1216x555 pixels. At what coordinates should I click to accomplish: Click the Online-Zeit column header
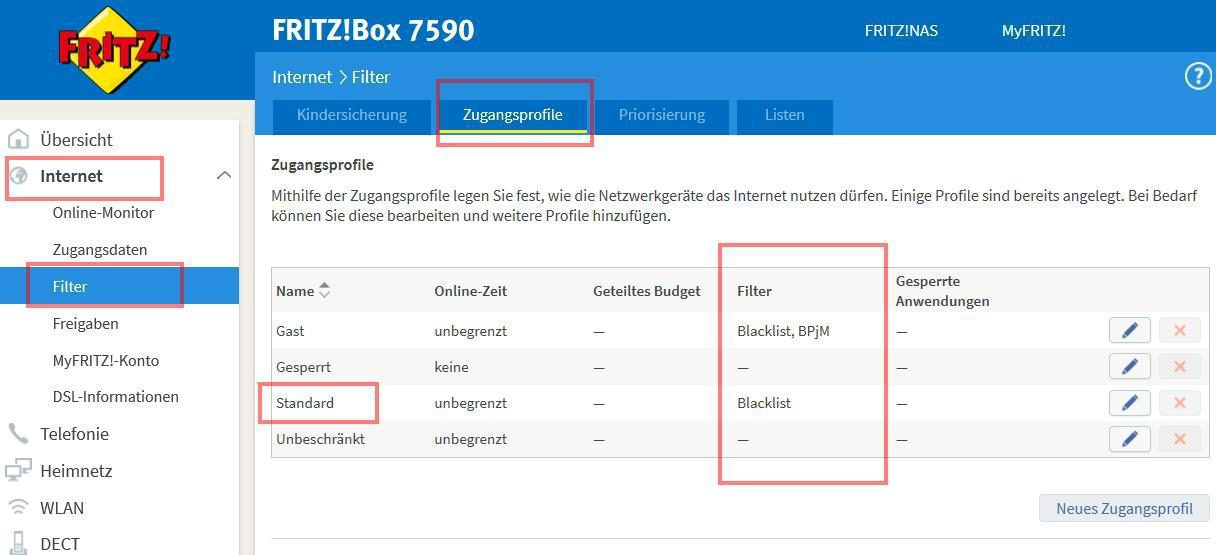(470, 291)
